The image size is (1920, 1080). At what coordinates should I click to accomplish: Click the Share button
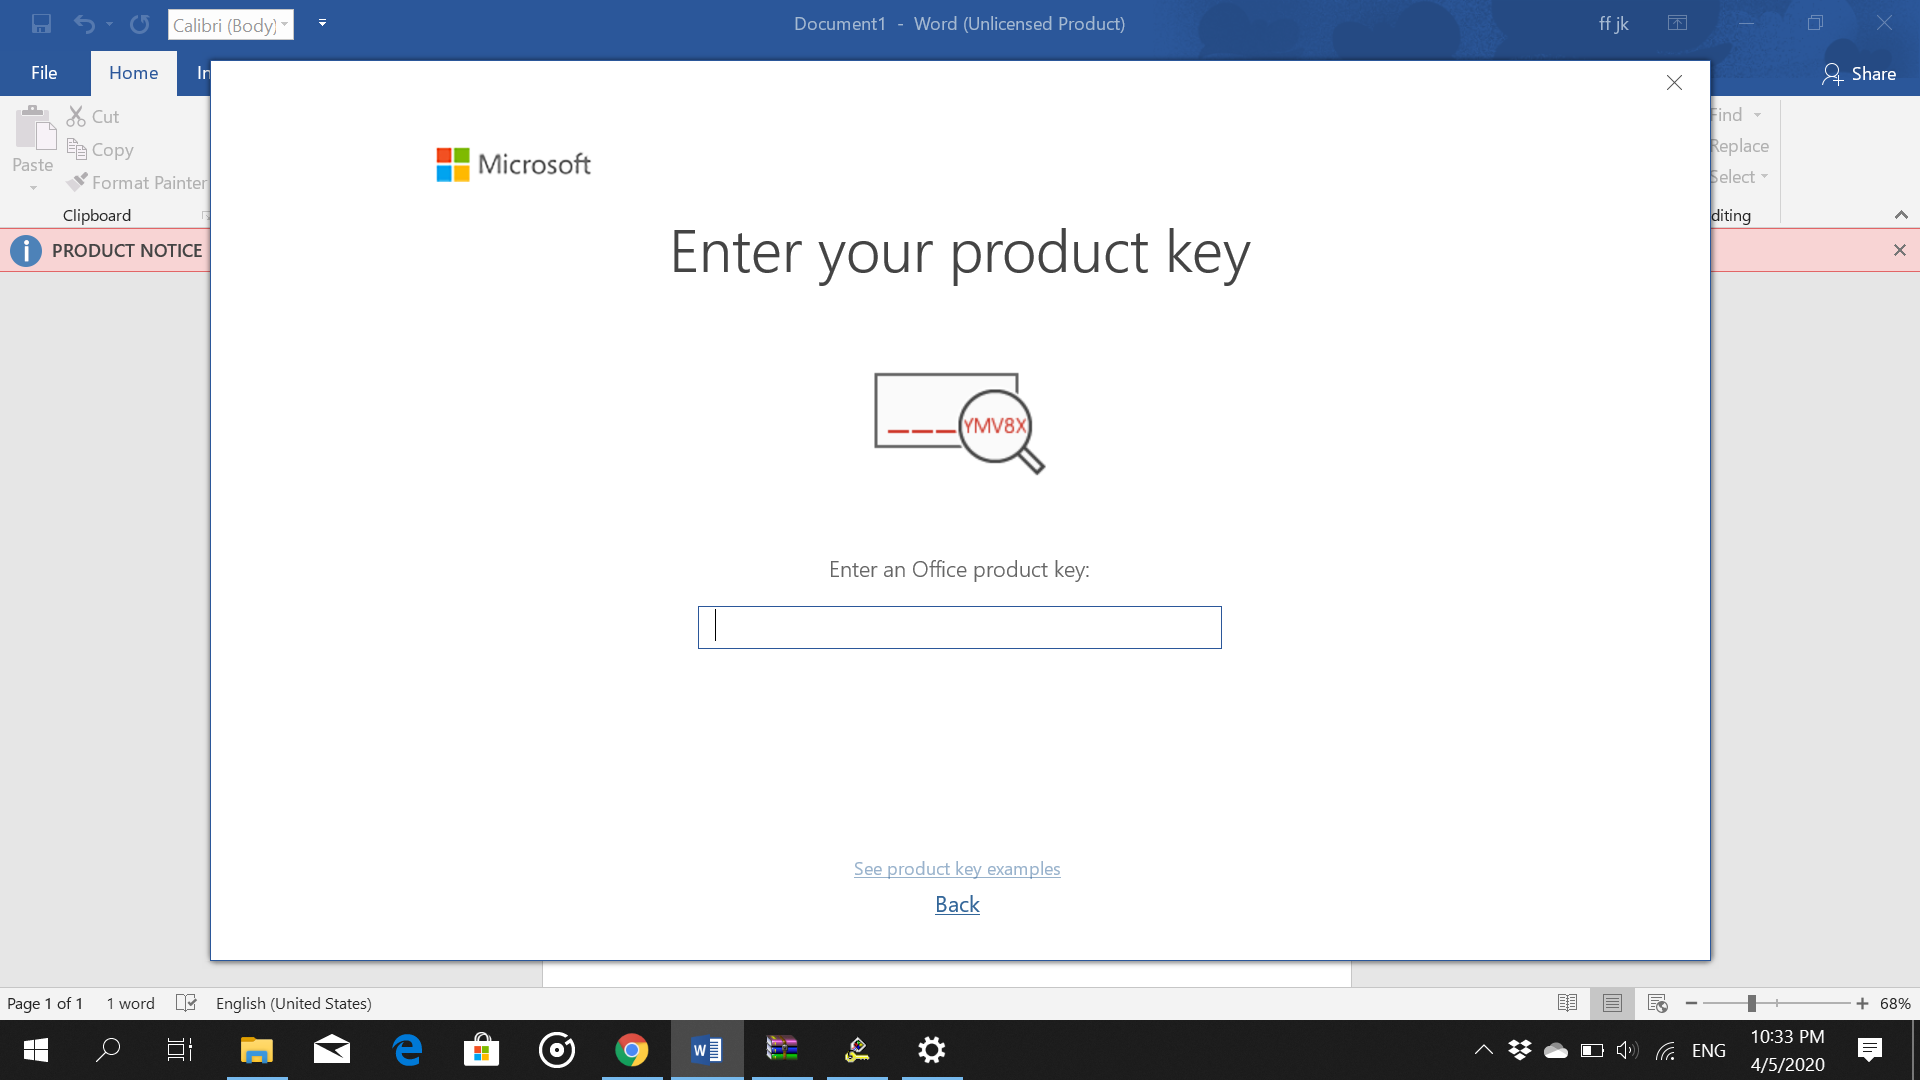(1859, 74)
